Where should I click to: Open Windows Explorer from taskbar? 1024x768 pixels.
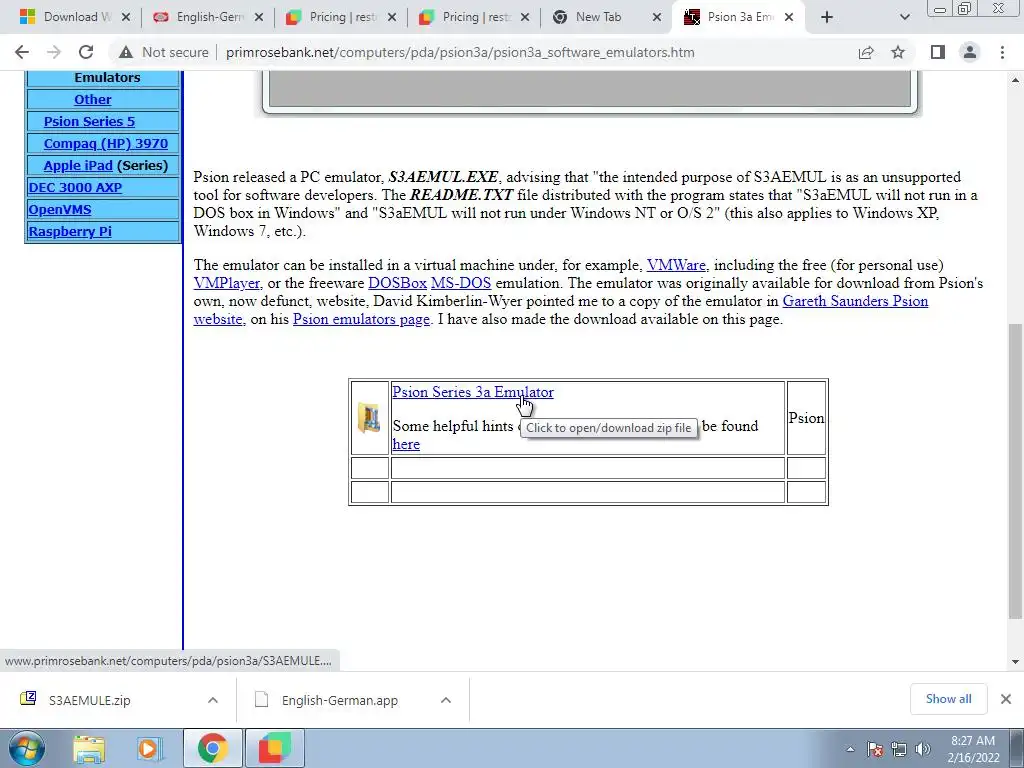[x=89, y=749]
